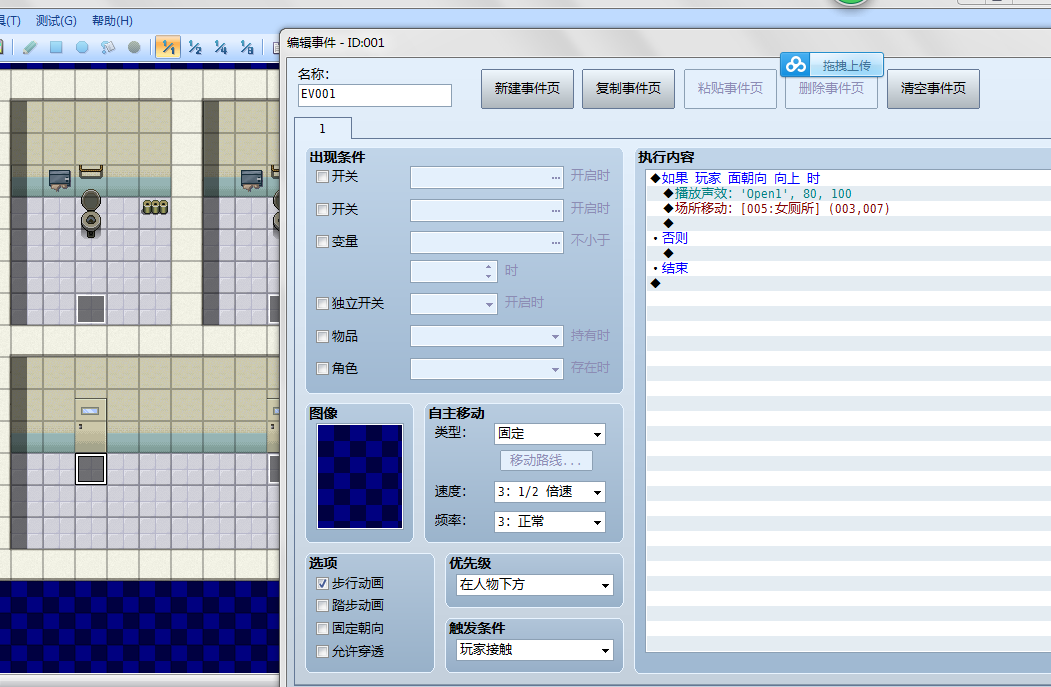Select the pencil drawing tool
1051x687 pixels.
tap(29, 48)
